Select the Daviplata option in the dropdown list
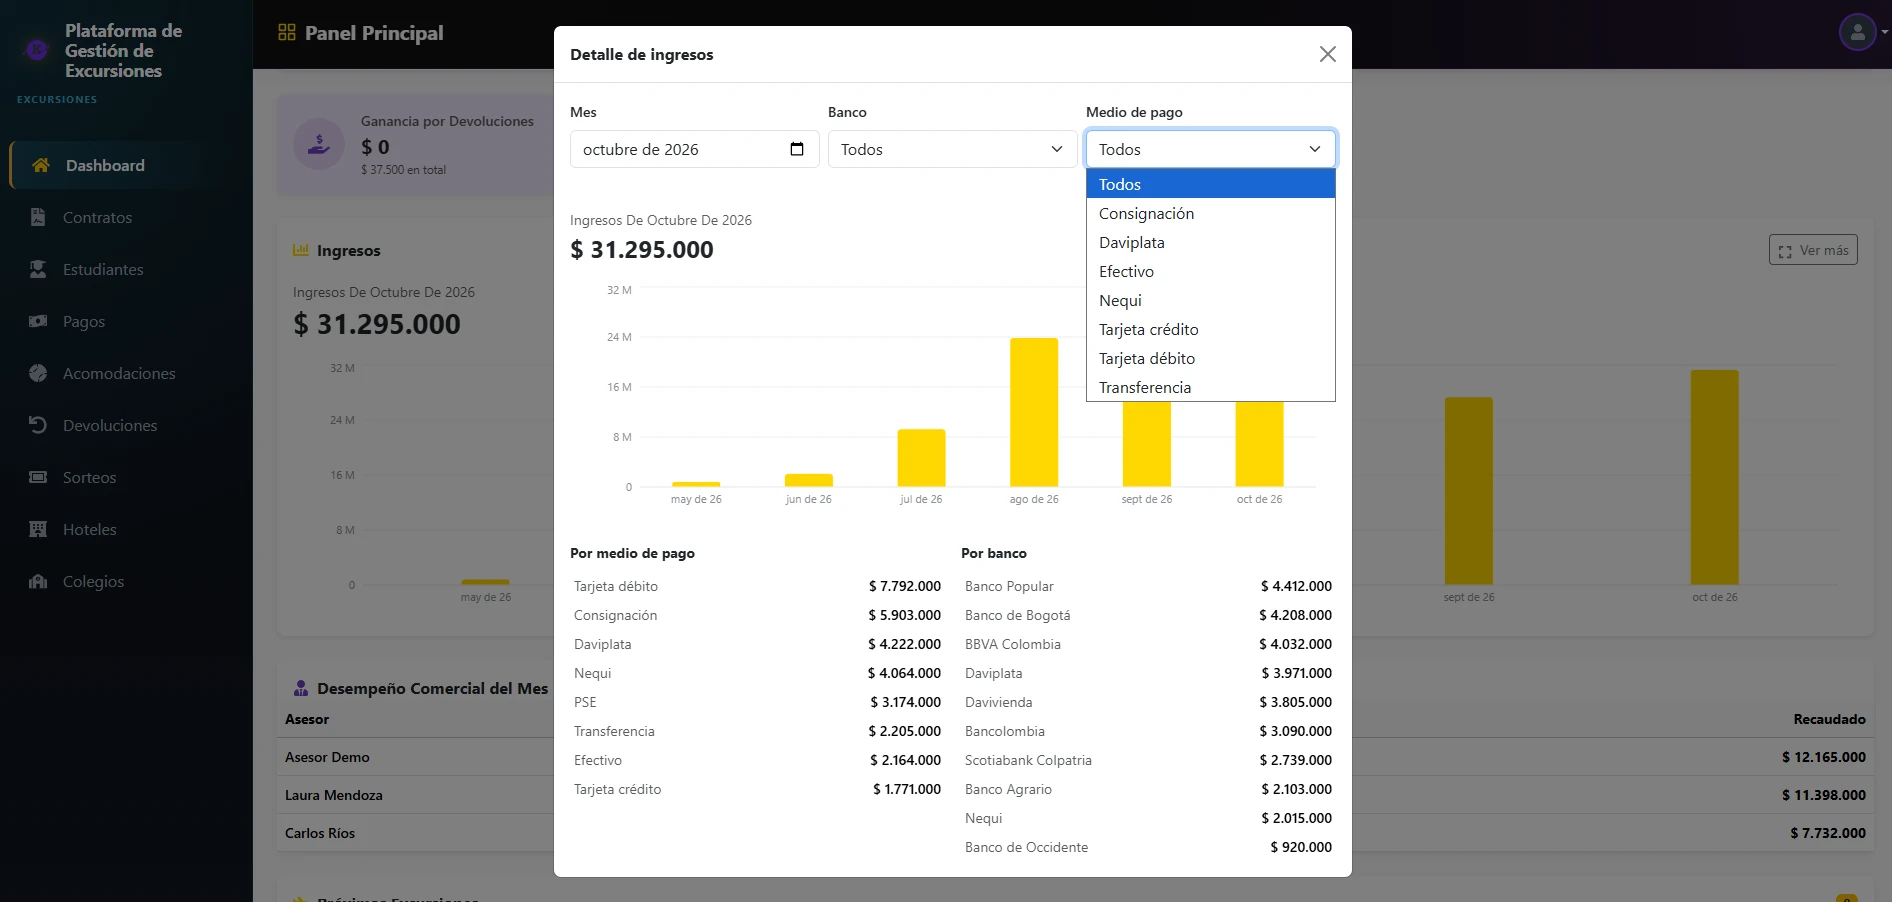 tap(1210, 242)
